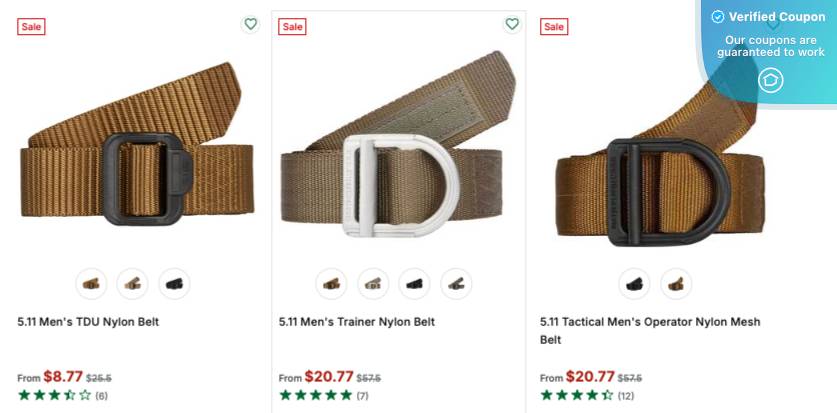Open the 5.11 Tactical Men's Operator Nylon Mesh Belt link
This screenshot has height=413, width=837.
click(x=650, y=331)
